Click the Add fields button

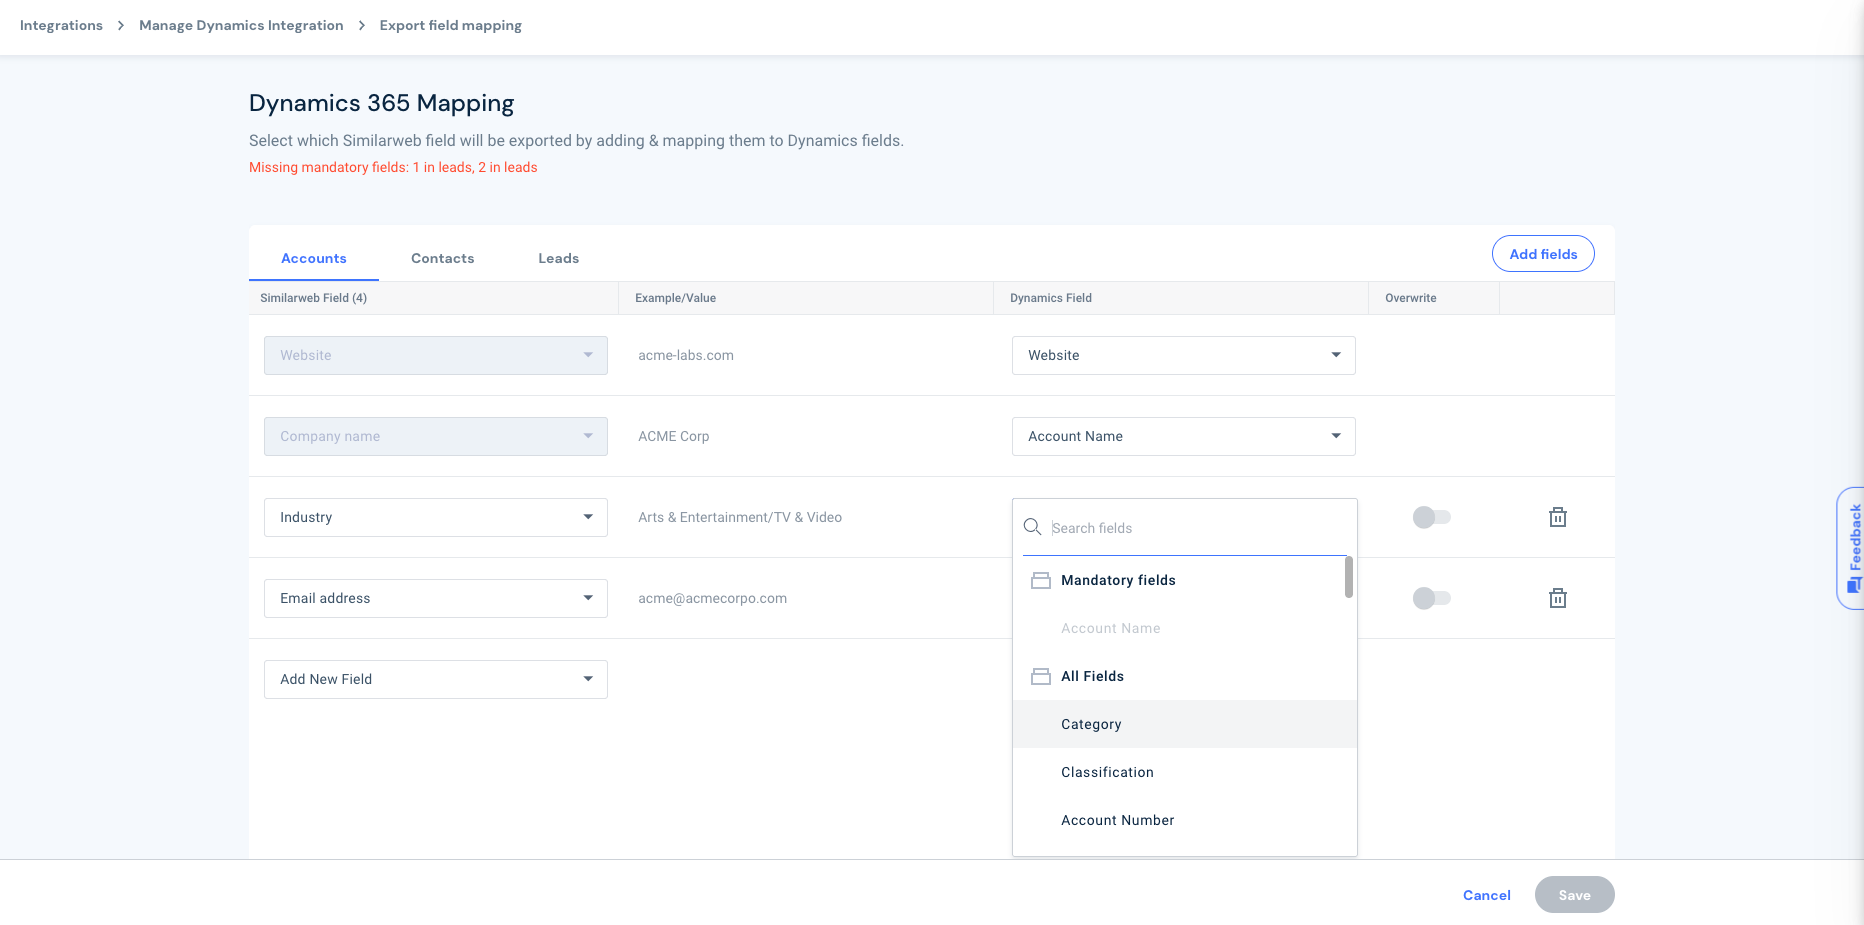click(1543, 254)
